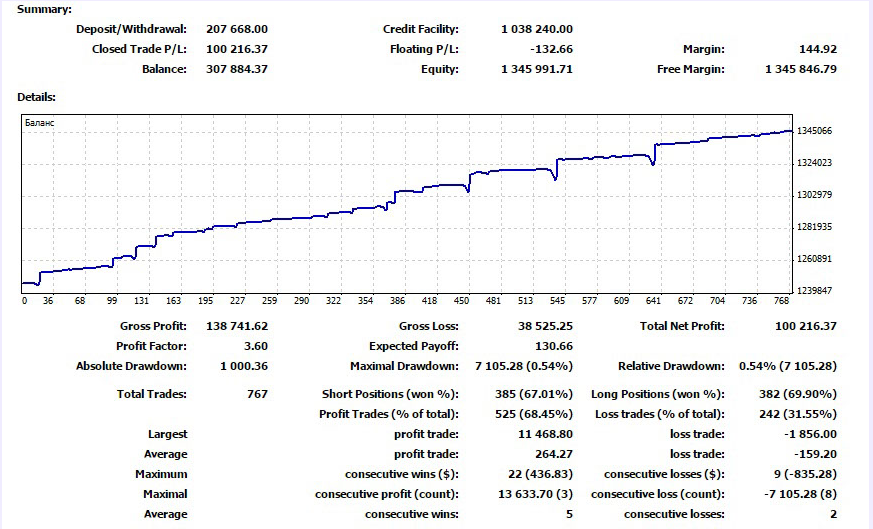
Task: Click the Expected Payoff value 130.66
Action: [x=554, y=346]
